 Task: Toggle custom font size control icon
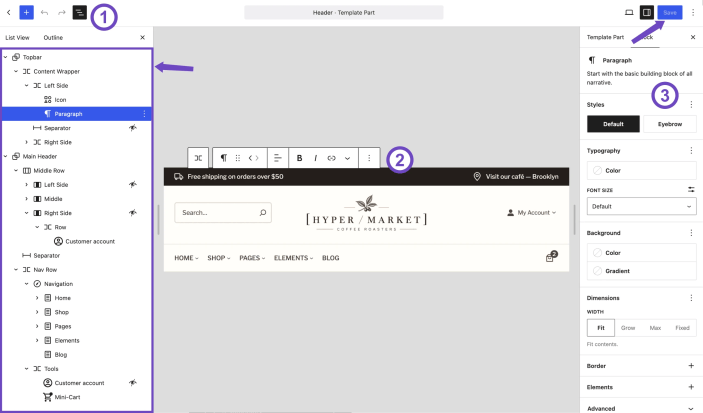[x=691, y=190]
